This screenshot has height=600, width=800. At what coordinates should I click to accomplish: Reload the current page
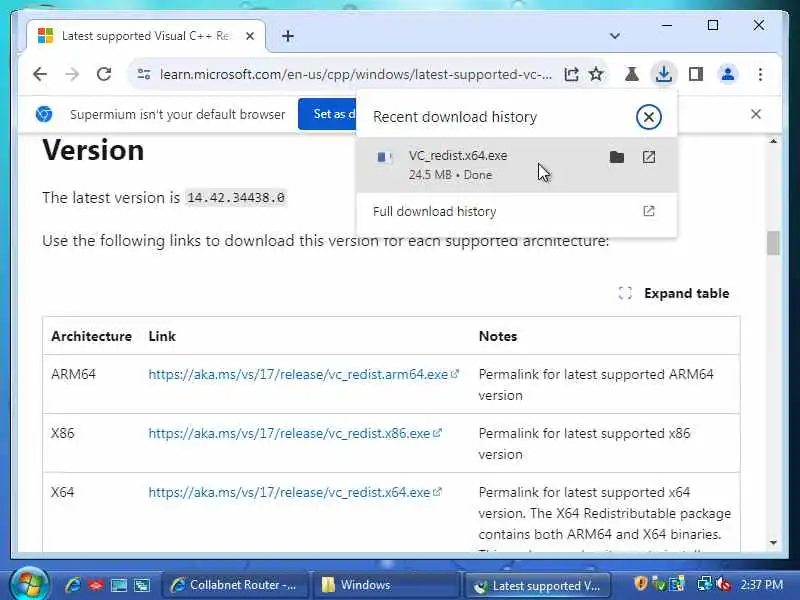coord(104,74)
